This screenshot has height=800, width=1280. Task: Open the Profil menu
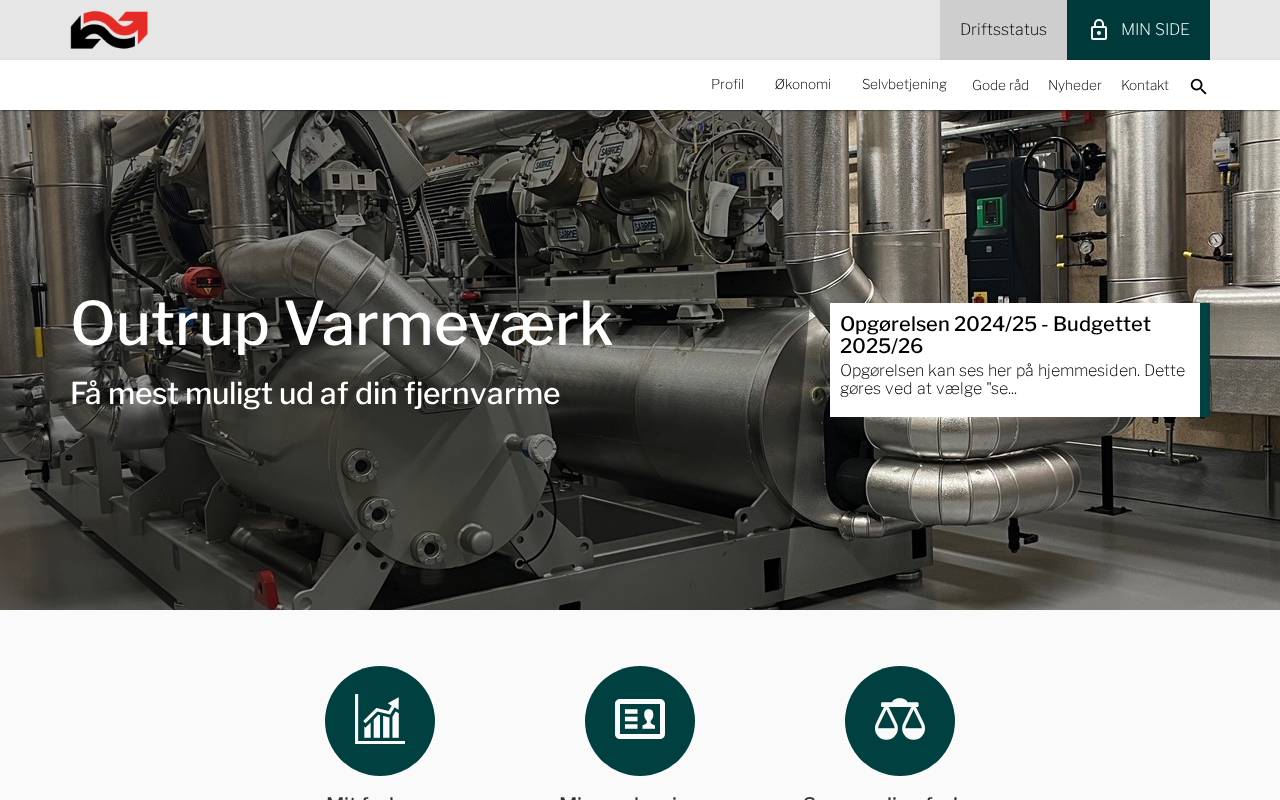[727, 84]
